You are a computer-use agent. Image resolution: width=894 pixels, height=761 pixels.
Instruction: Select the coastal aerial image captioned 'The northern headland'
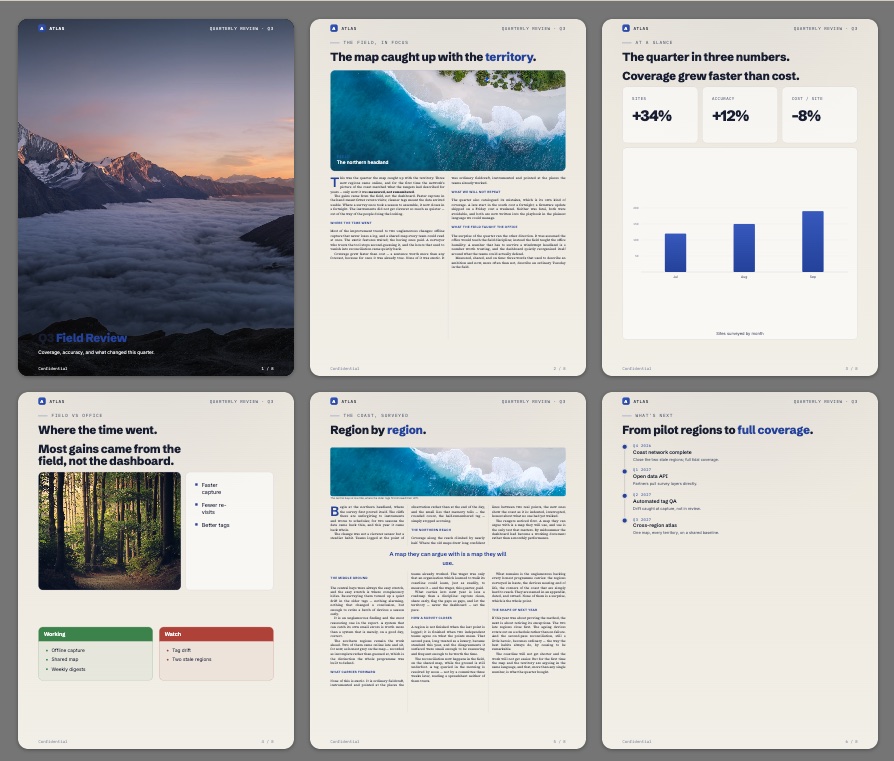(448, 120)
